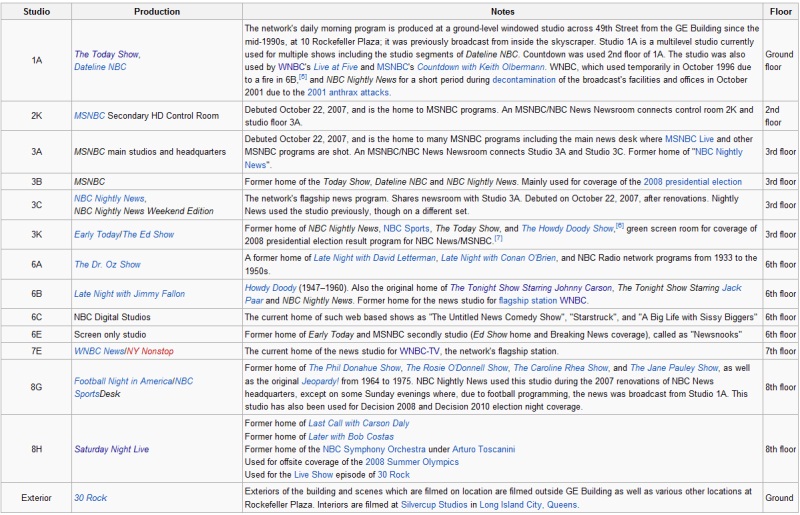Follow the Silvercup Studios link
This screenshot has width=800, height=515.
pyautogui.click(x=434, y=505)
